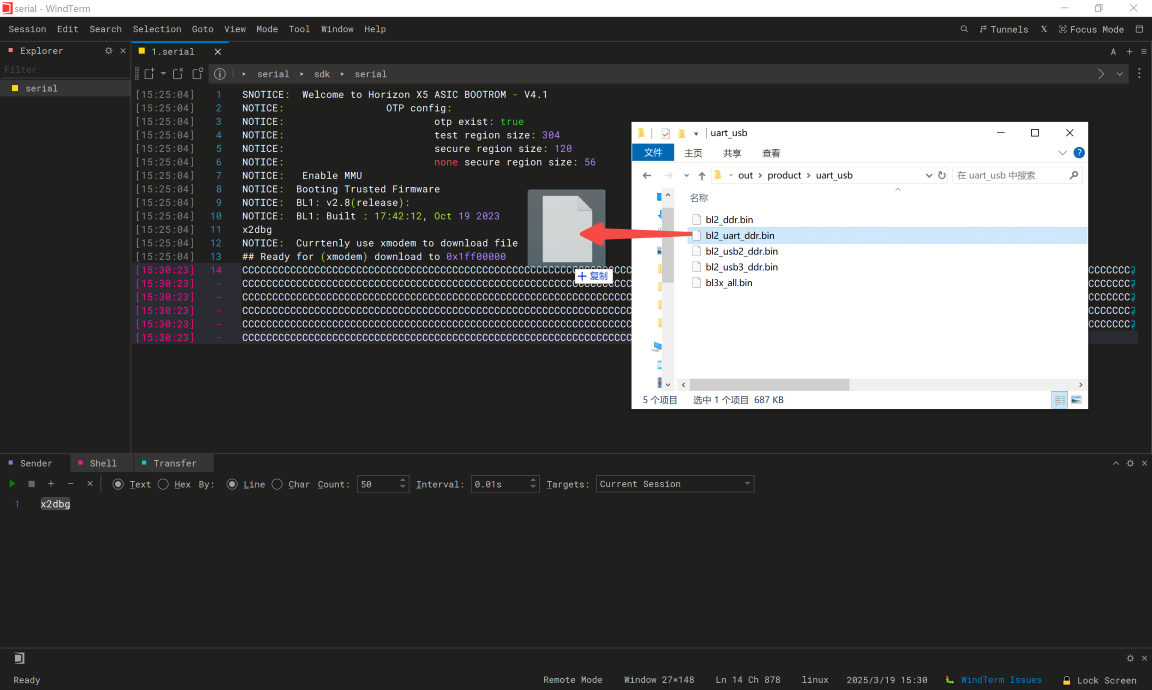Open the Mode menu

pyautogui.click(x=267, y=29)
